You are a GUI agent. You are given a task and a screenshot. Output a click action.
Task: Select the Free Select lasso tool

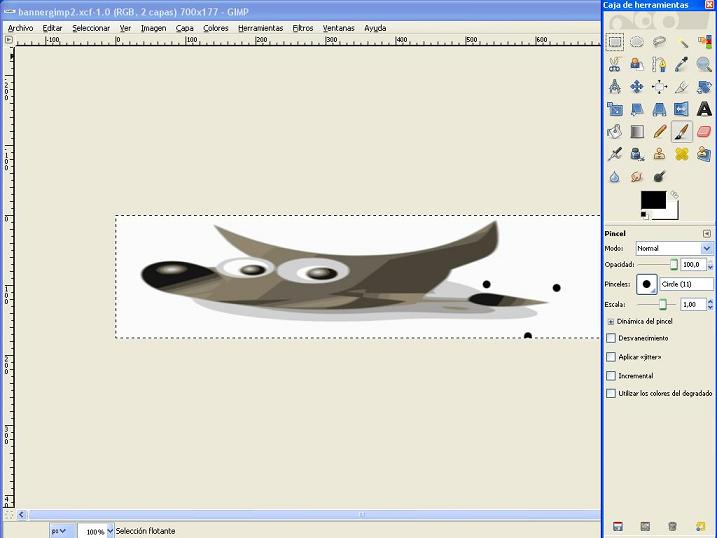coord(659,42)
